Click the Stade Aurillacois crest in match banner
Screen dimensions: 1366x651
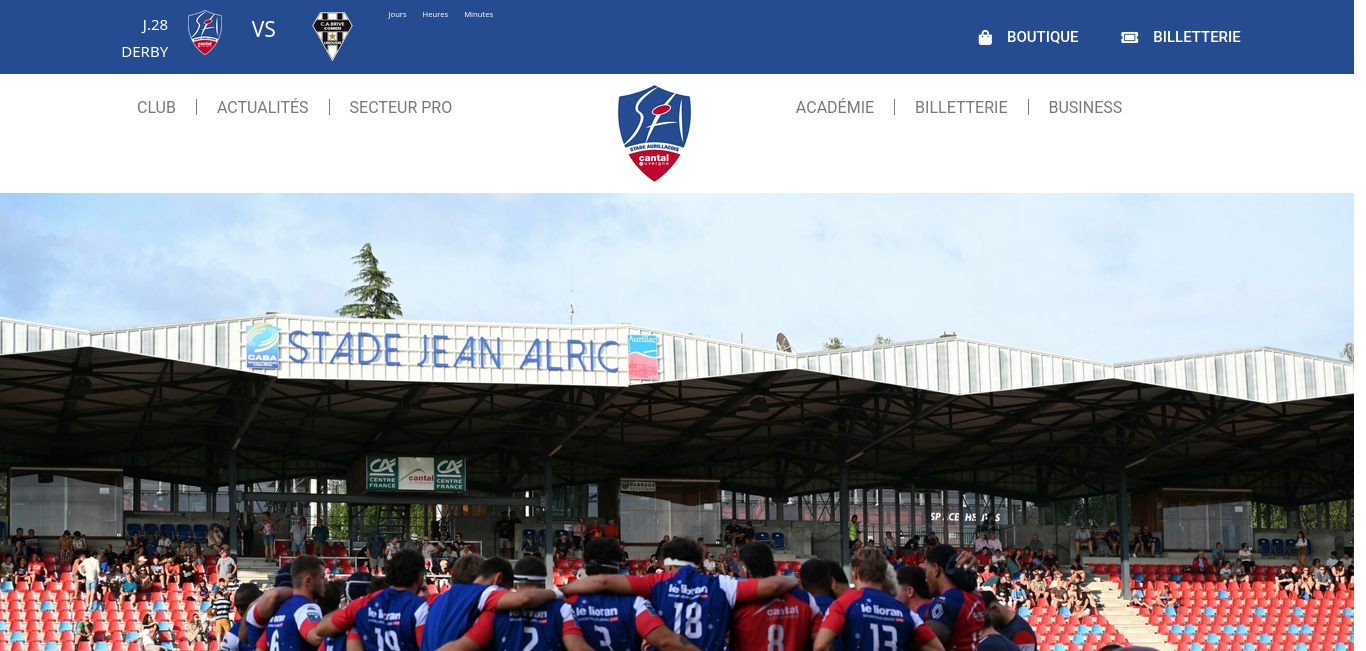[x=205, y=32]
